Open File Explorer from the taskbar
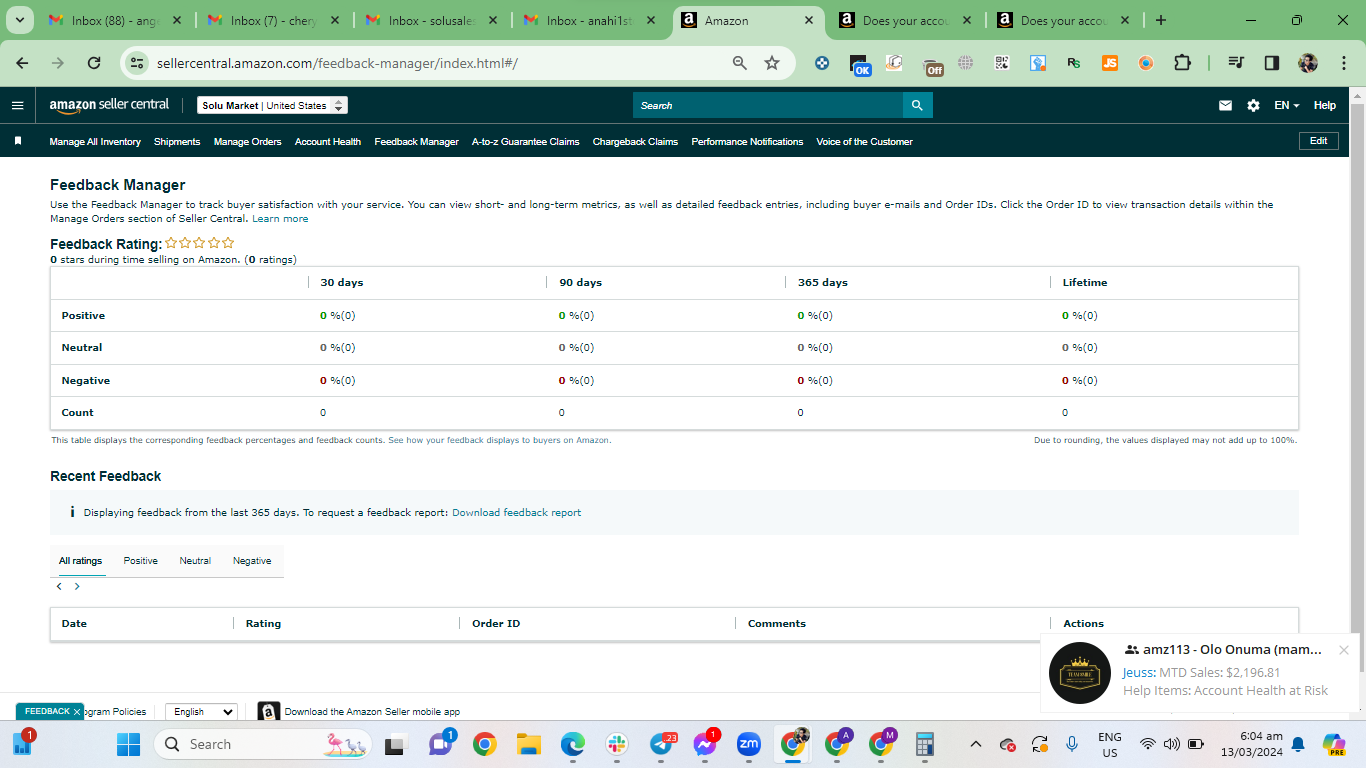The width and height of the screenshot is (1366, 768). (528, 744)
